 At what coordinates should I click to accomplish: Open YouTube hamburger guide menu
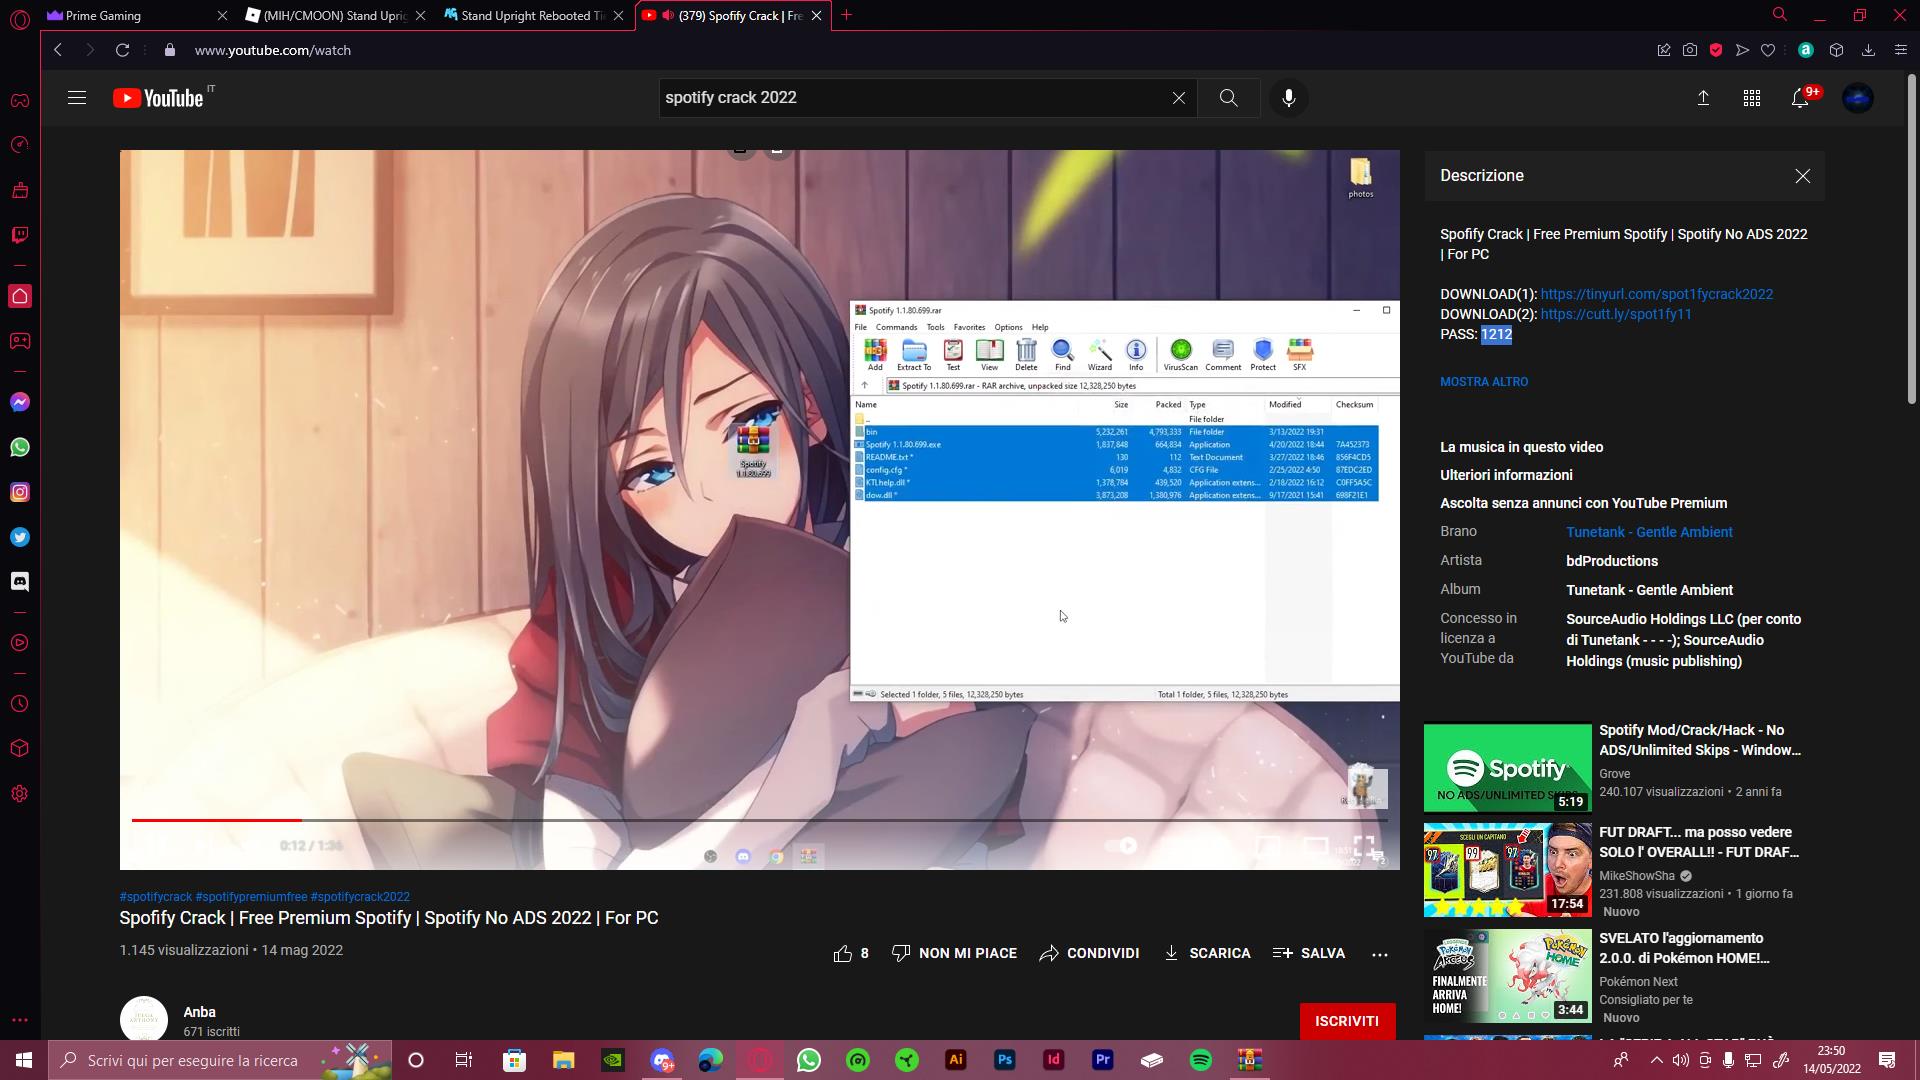click(x=77, y=98)
